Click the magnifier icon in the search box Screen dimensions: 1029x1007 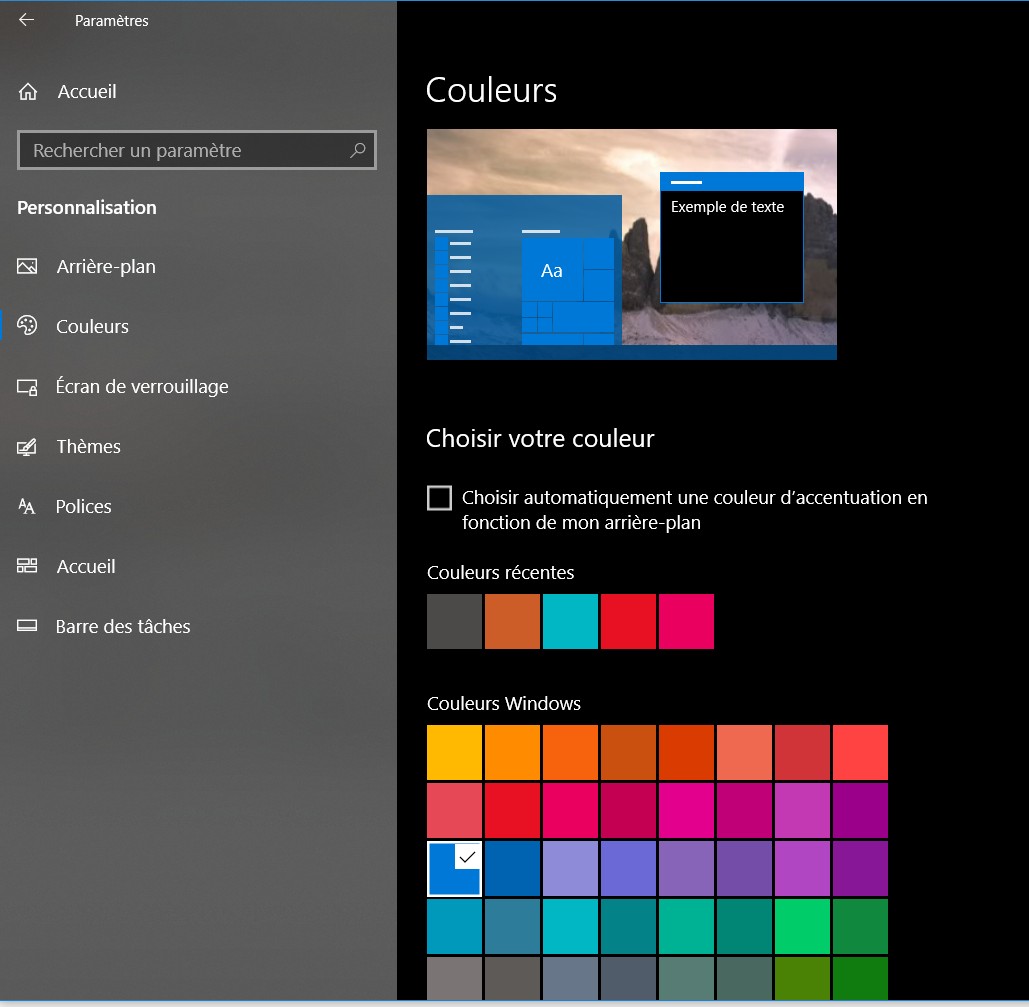(357, 151)
